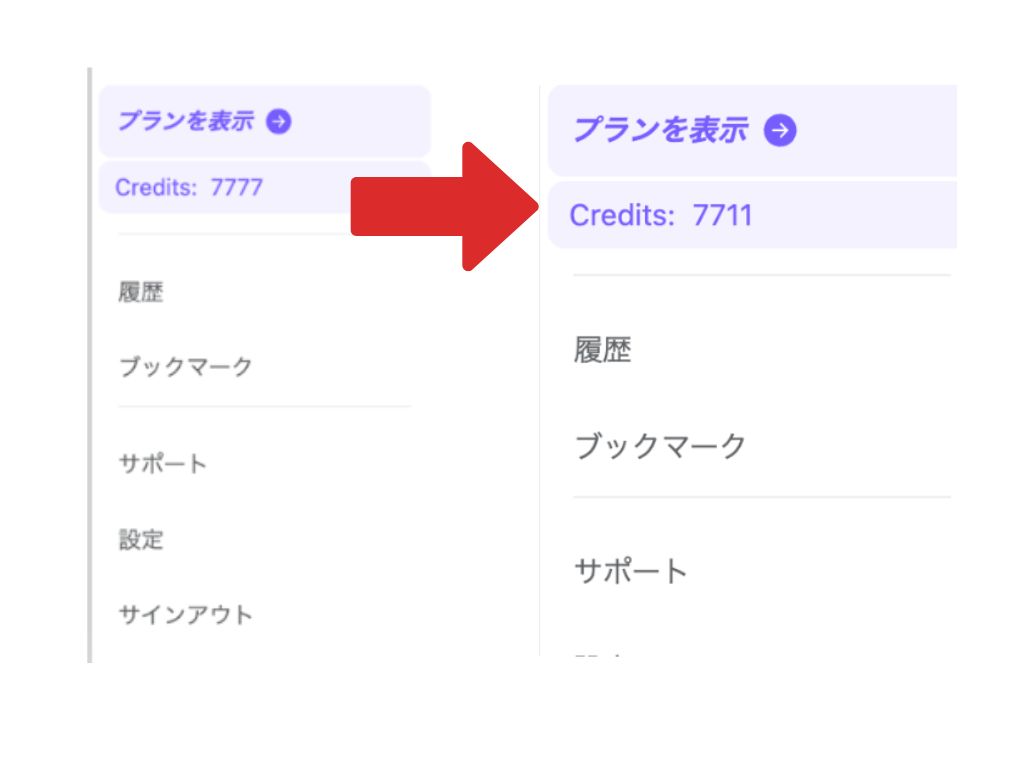Choose サポート in the smaller menu
The image size is (1024, 768).
point(163,464)
